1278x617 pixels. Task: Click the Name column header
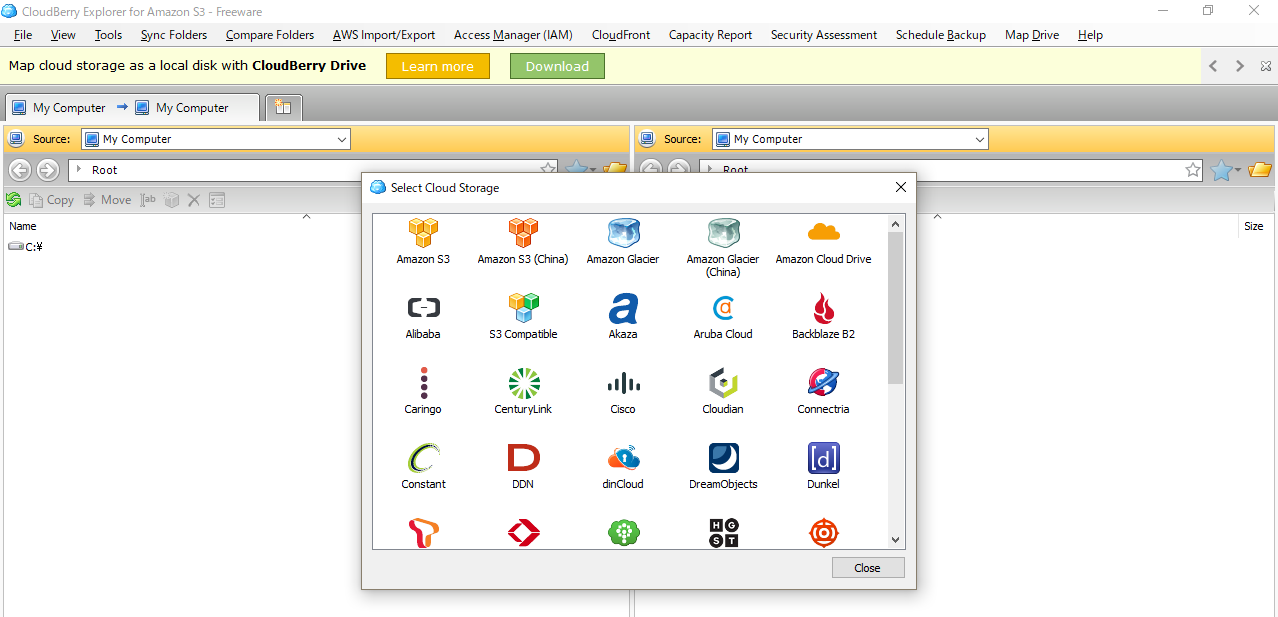pos(23,227)
